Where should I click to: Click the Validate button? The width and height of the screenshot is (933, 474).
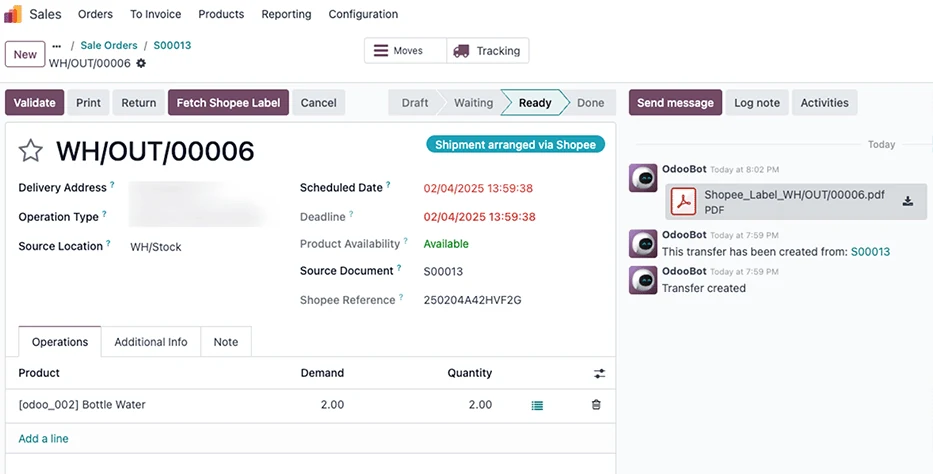pos(35,102)
